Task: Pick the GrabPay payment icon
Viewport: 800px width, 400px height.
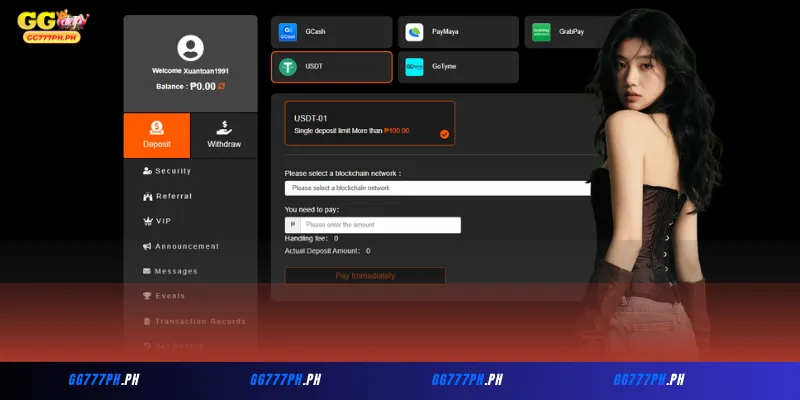Action: click(x=541, y=32)
